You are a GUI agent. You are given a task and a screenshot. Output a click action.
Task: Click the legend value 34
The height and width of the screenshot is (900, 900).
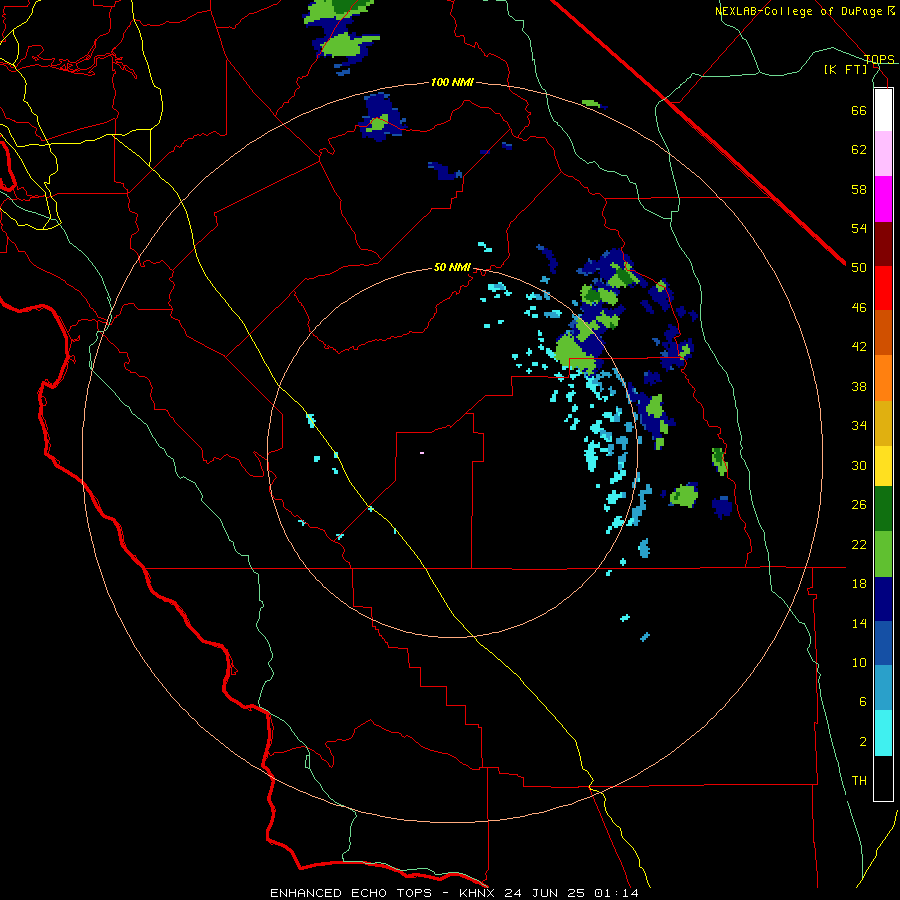(859, 426)
